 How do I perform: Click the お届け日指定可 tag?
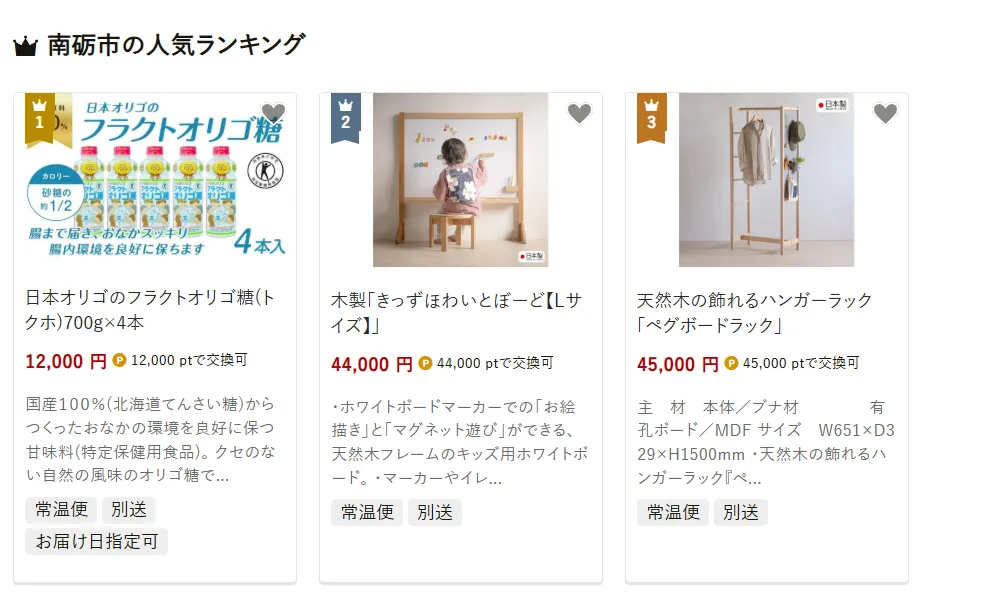tap(96, 542)
